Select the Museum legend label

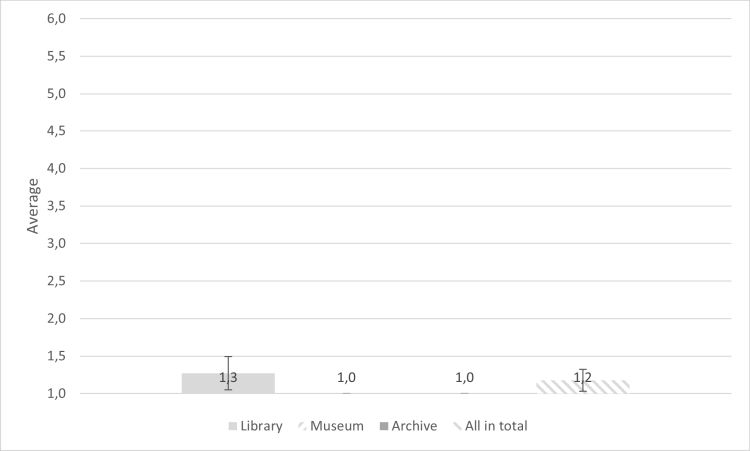tap(337, 426)
